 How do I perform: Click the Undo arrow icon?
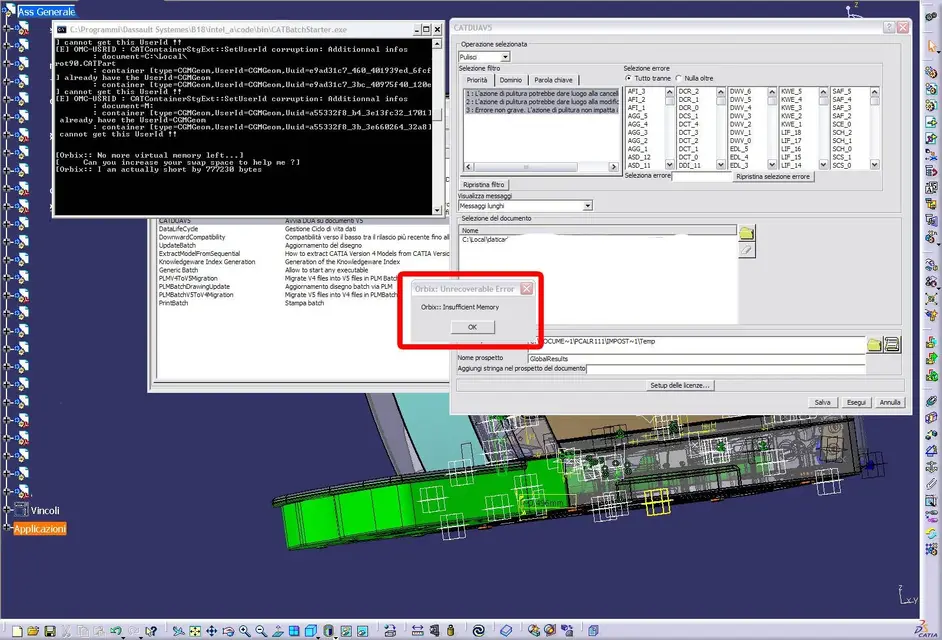115,630
